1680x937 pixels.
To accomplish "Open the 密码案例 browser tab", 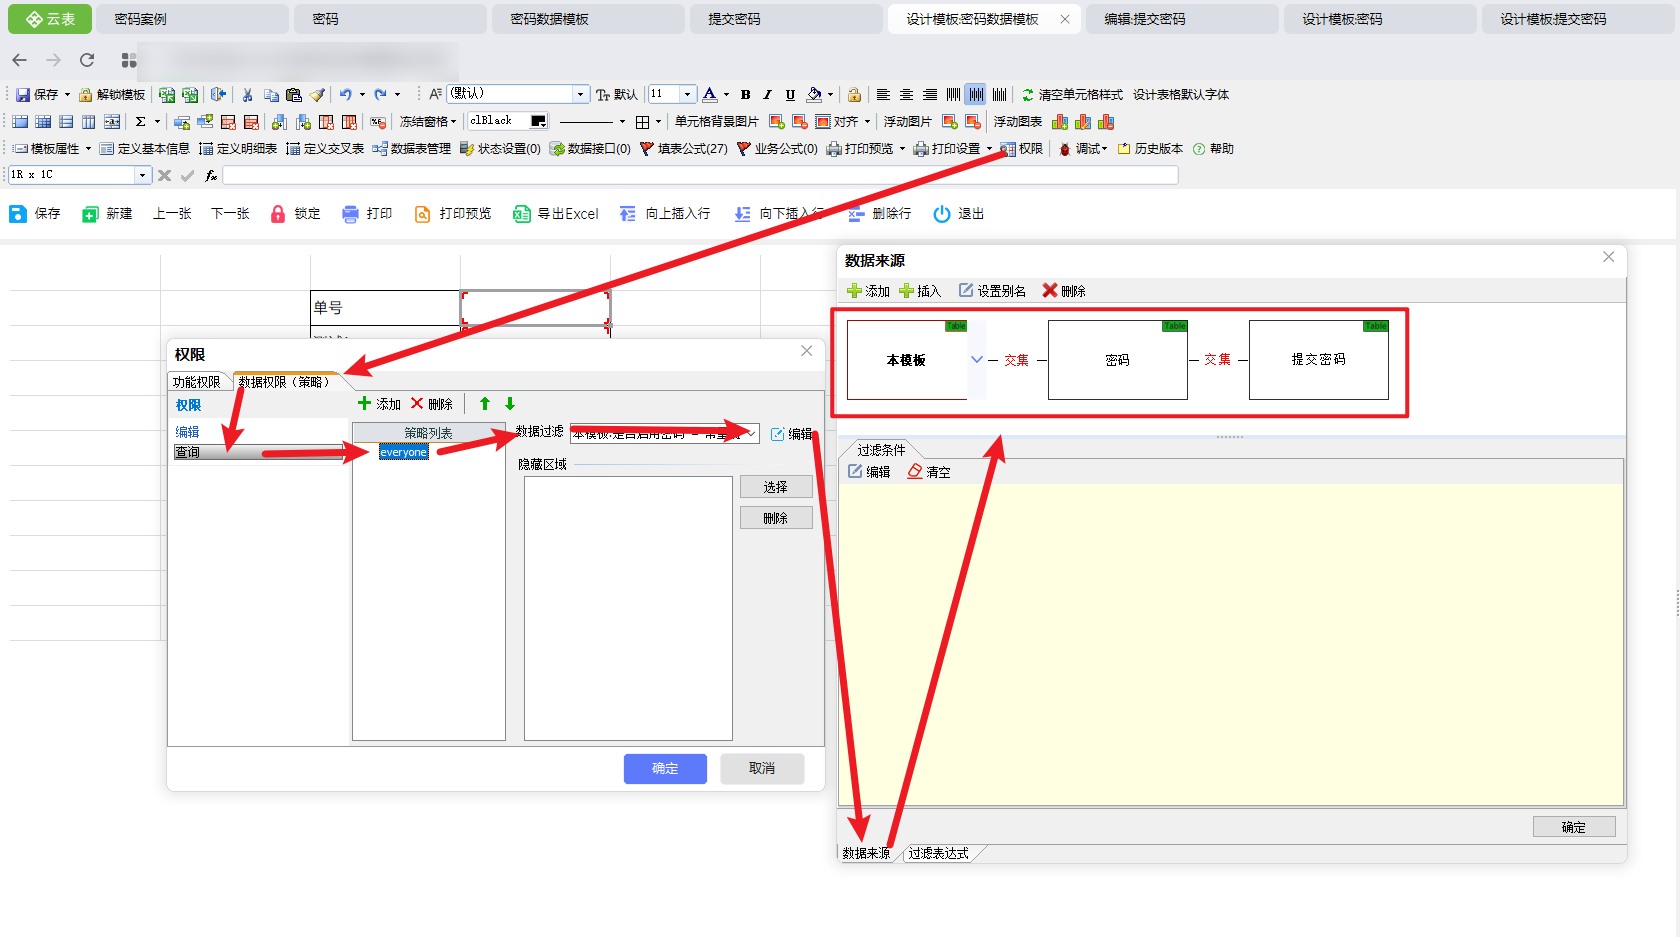I will pyautogui.click(x=191, y=19).
